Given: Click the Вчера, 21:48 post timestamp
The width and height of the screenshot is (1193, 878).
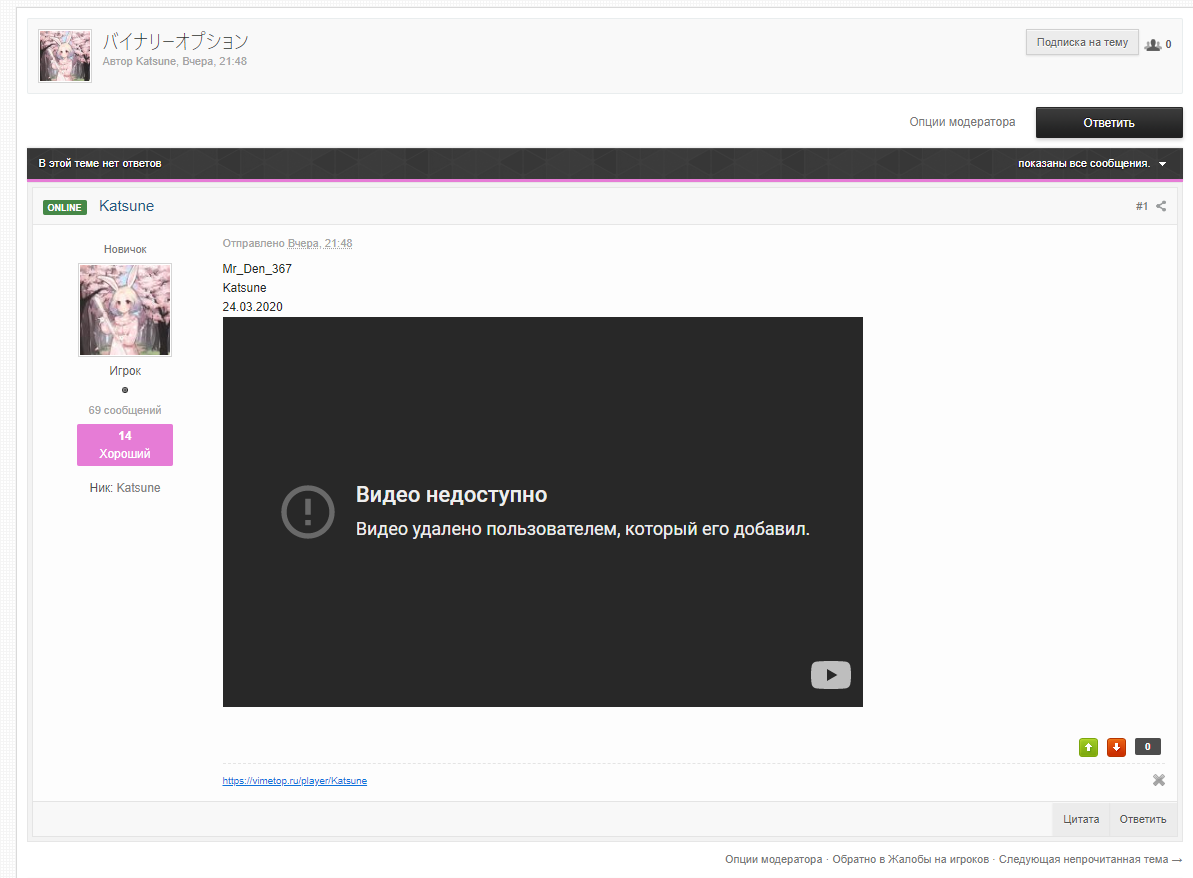Looking at the screenshot, I should pos(320,243).
